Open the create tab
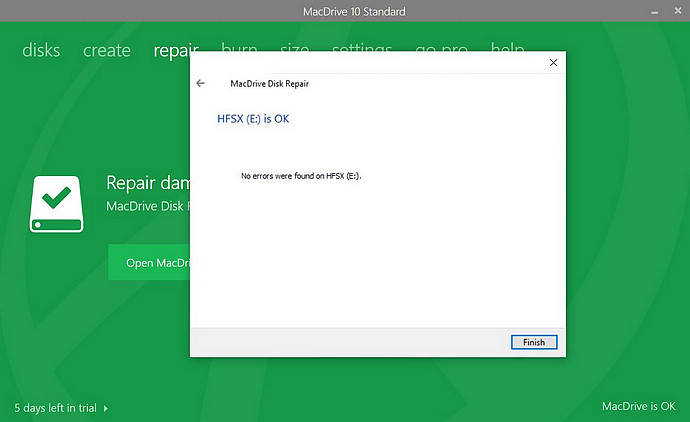The height and width of the screenshot is (422, 690). coord(106,50)
